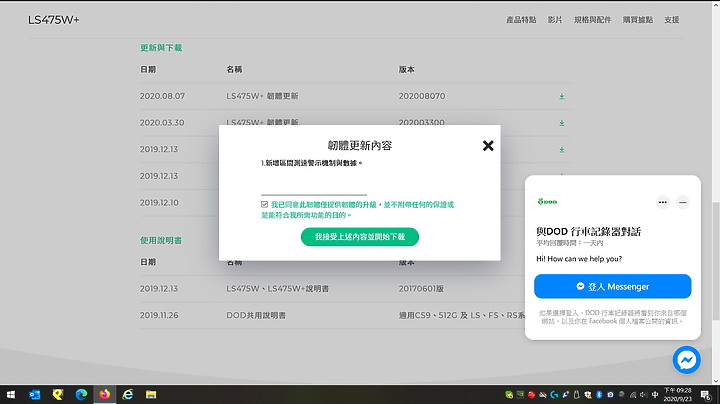Open the 購買據點 navigation item
The image size is (720, 404).
[x=638, y=20]
